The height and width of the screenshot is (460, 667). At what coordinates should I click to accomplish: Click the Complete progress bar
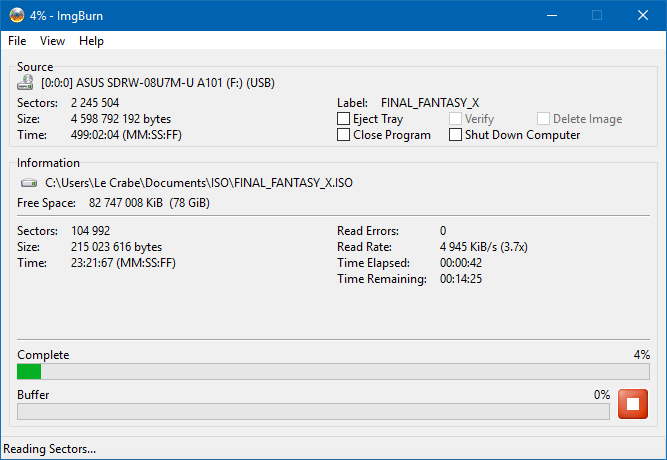(333, 371)
